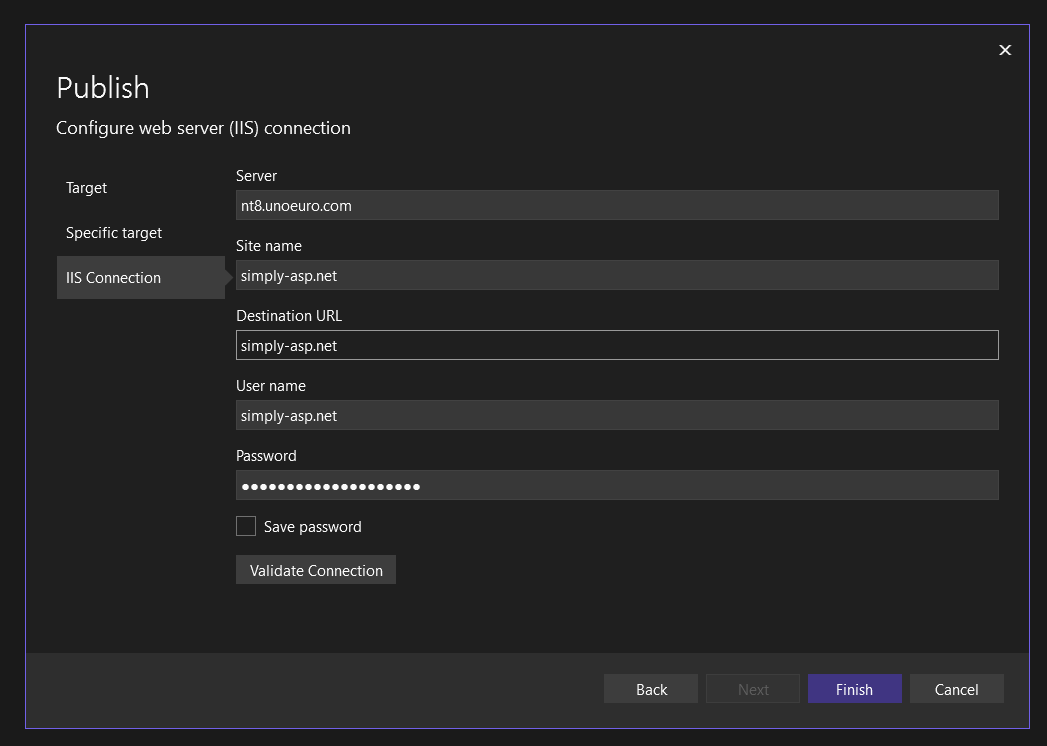Screen dimensions: 1047x746
Task: Click the 'Server' field label
Action: point(256,176)
